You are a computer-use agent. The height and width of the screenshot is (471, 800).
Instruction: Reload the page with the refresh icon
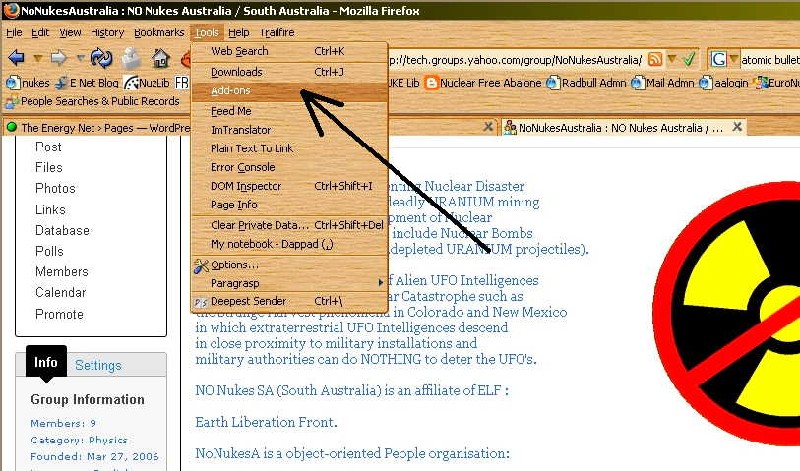[101, 58]
